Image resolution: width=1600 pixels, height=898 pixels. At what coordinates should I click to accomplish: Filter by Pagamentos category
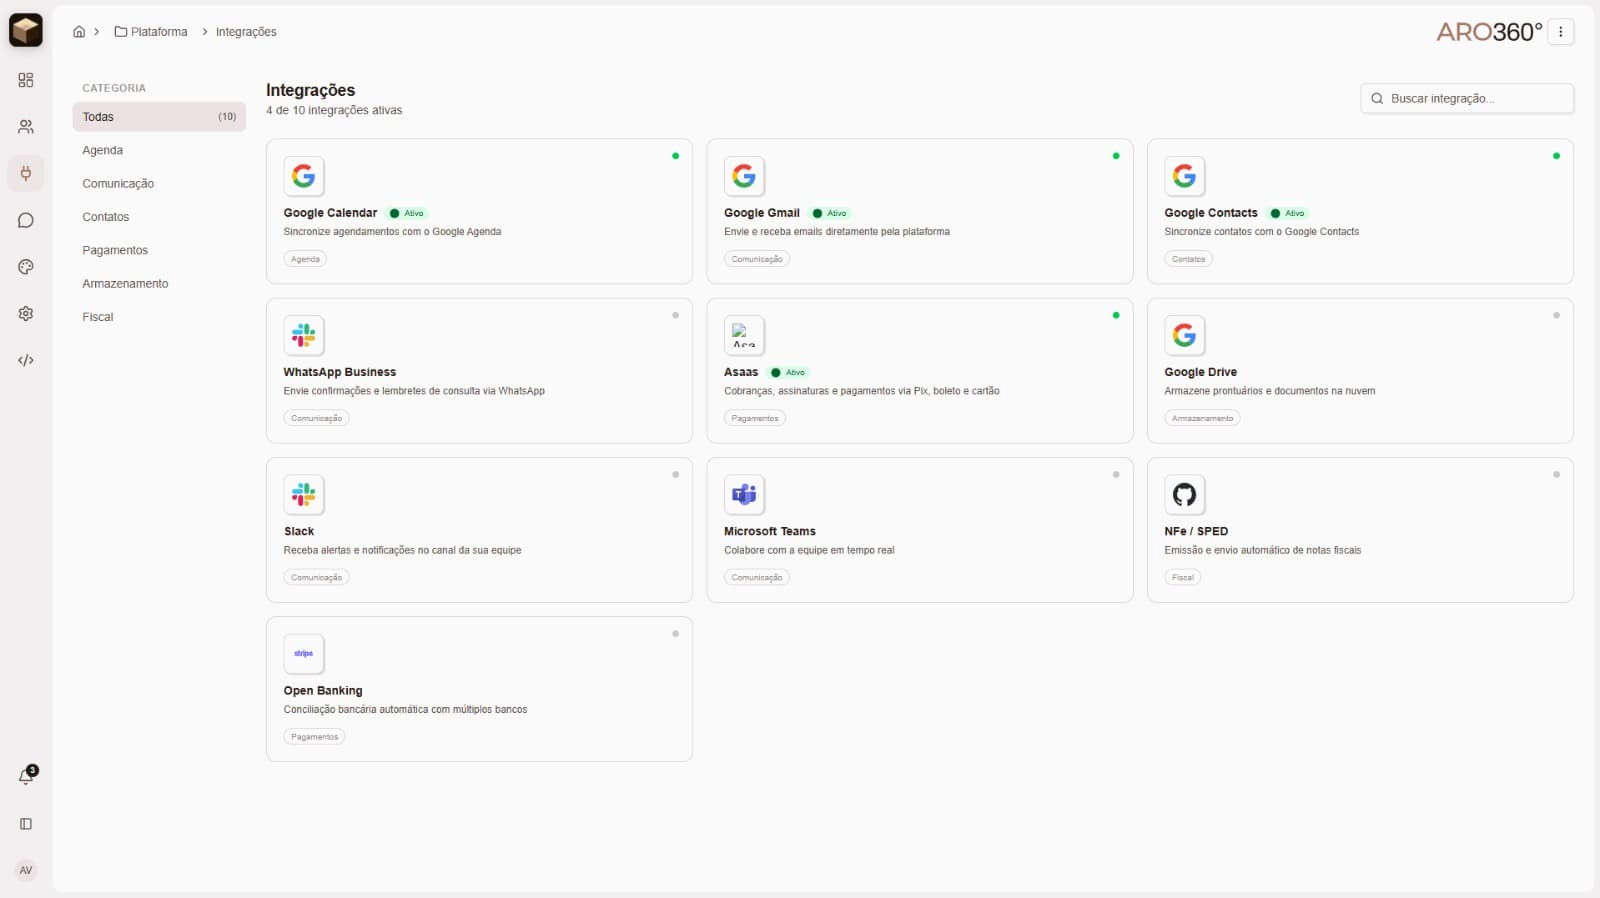[x=115, y=250]
